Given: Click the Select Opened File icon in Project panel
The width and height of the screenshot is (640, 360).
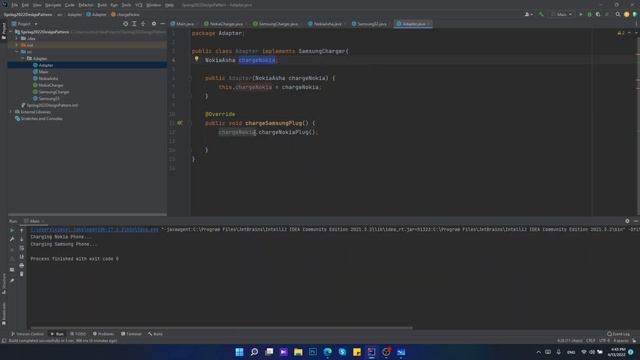Looking at the screenshot, I should (x=125, y=24).
